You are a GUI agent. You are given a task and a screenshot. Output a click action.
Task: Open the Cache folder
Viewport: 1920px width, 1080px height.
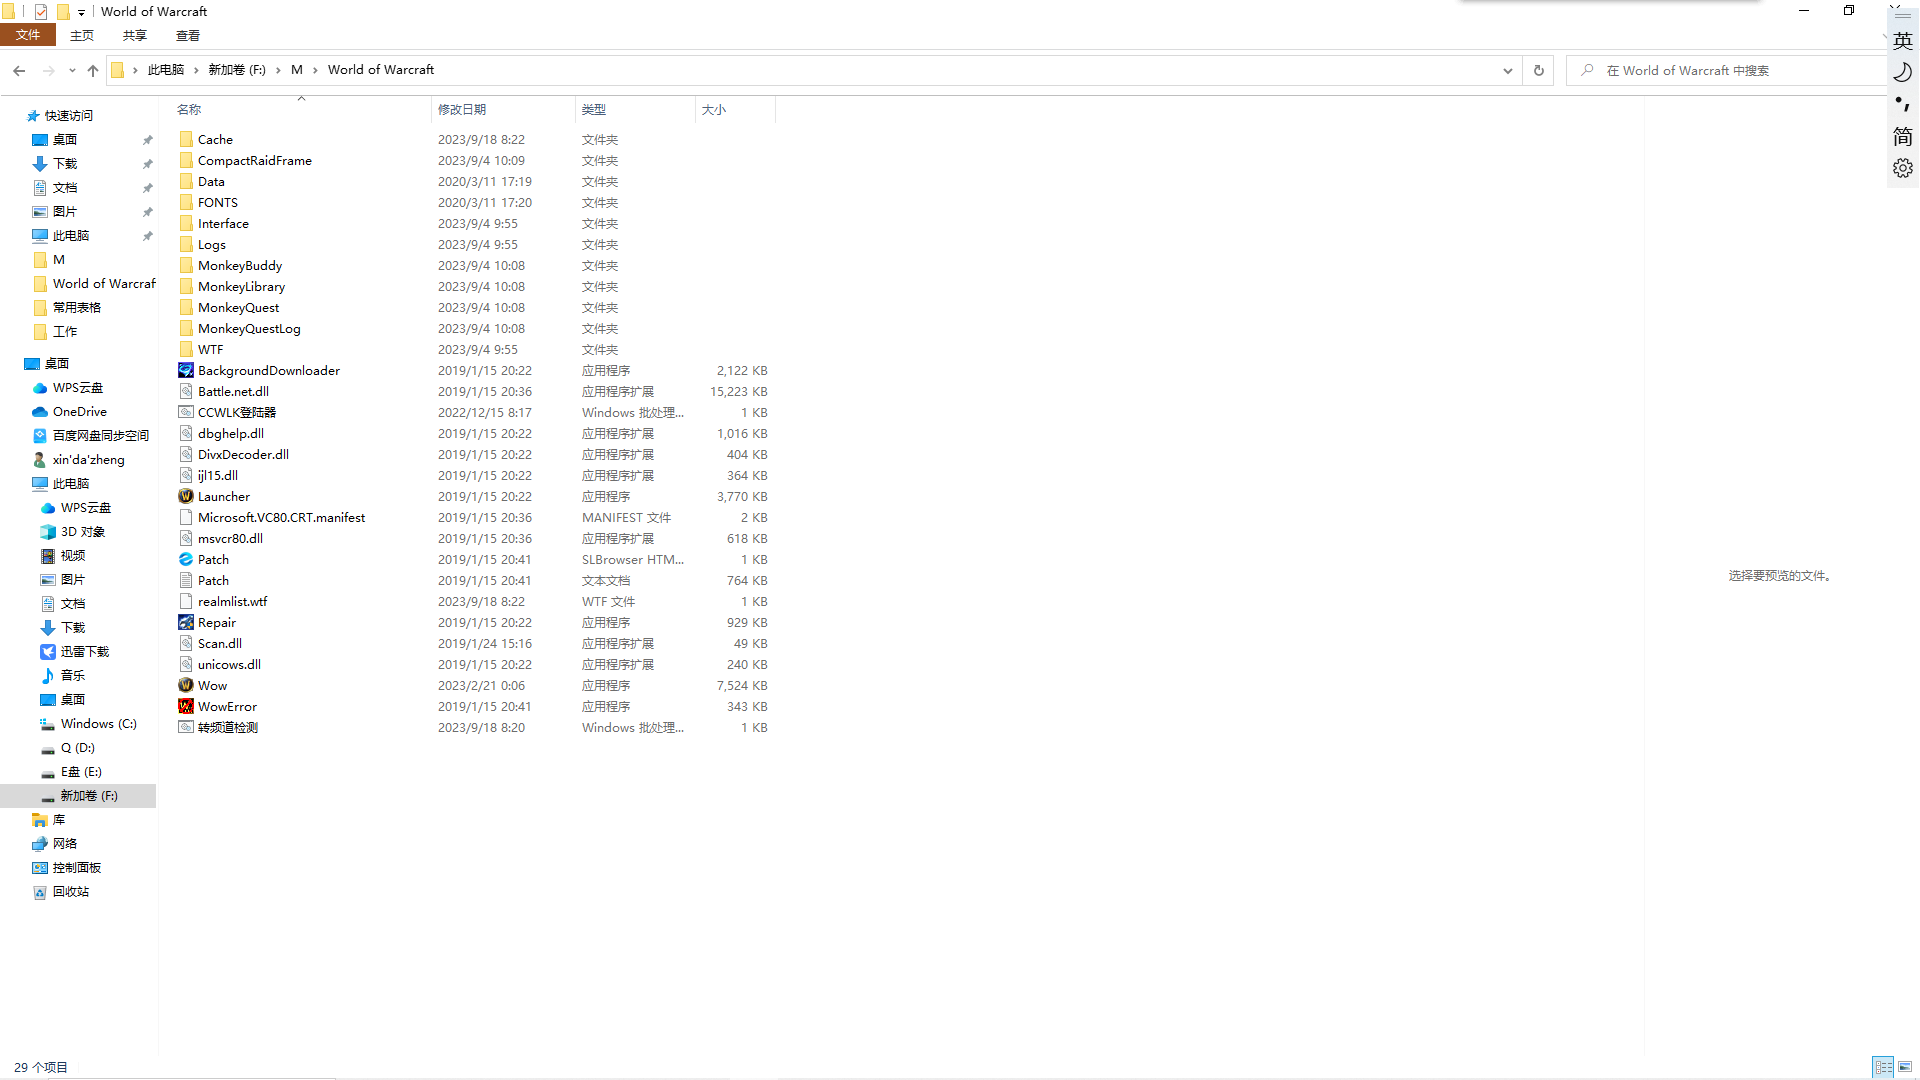tap(214, 139)
